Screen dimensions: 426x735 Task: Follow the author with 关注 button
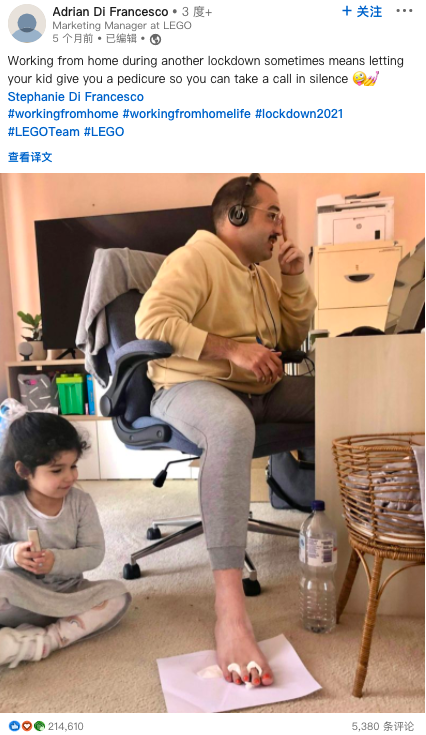point(362,11)
